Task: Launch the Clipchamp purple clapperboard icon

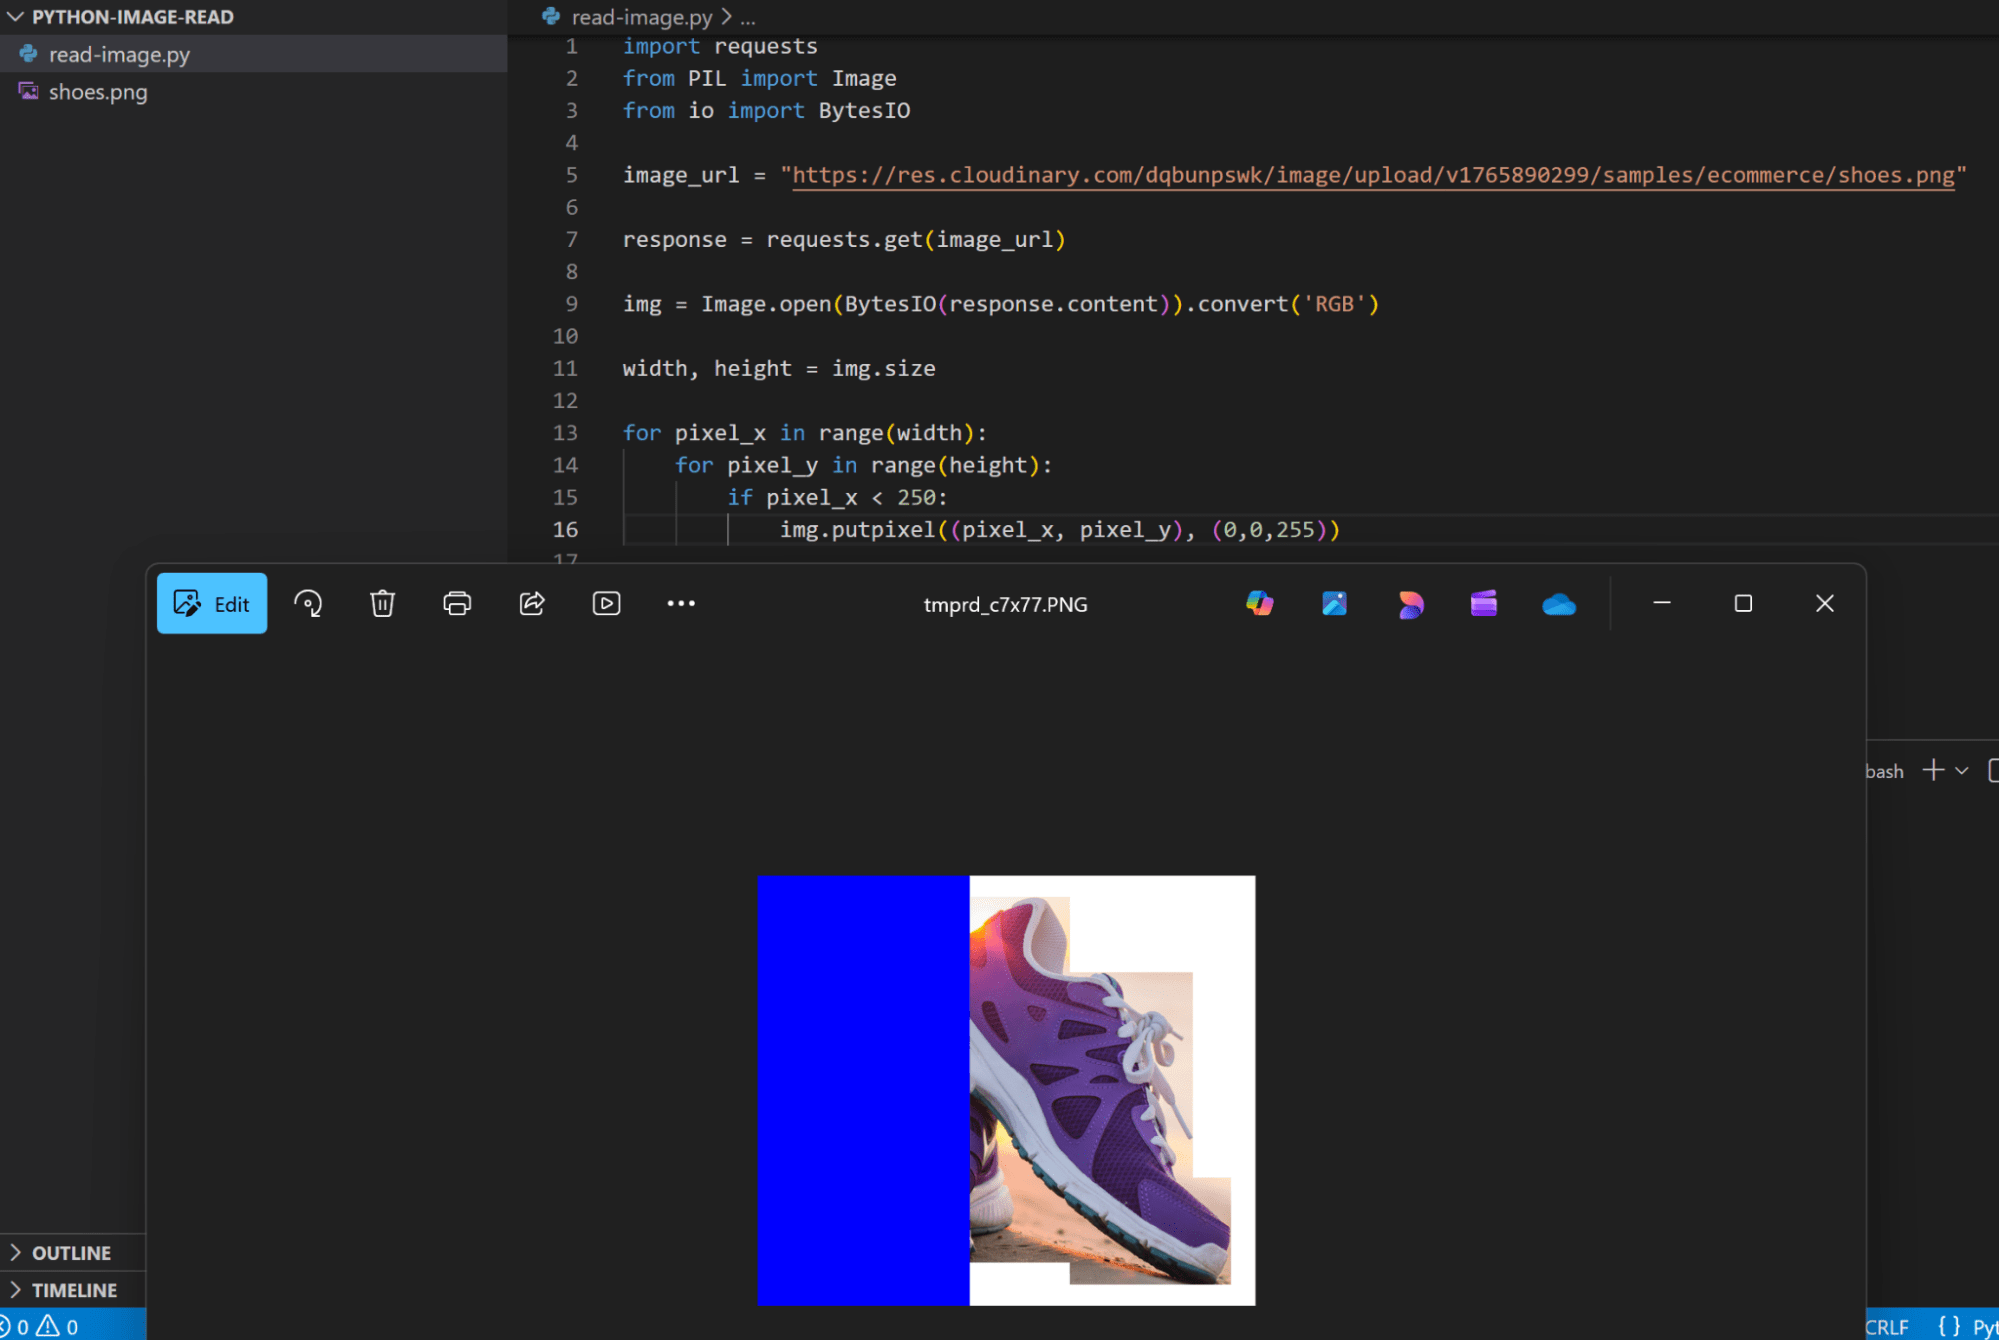Action: click(x=1483, y=604)
